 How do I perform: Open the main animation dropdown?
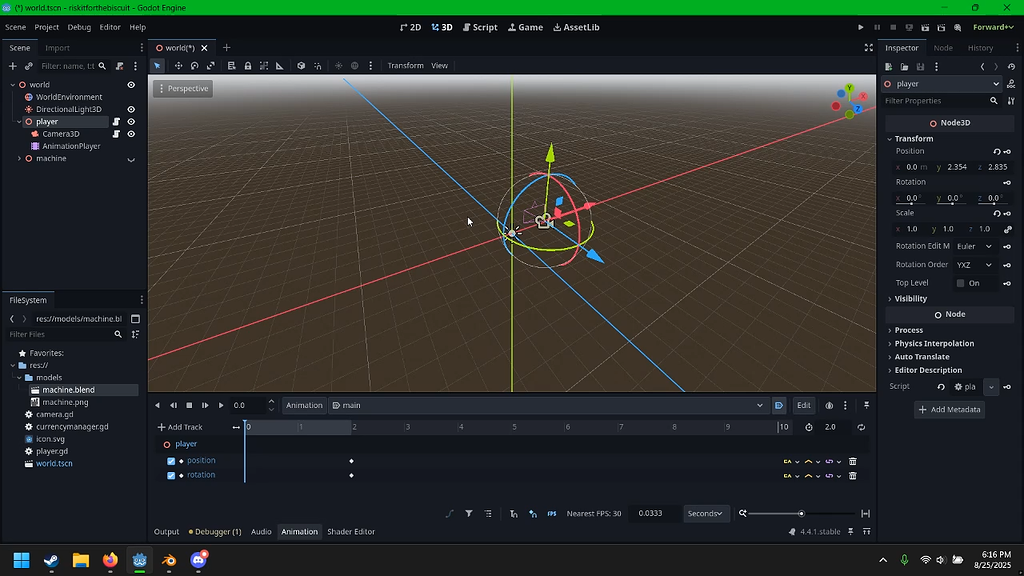click(548, 406)
